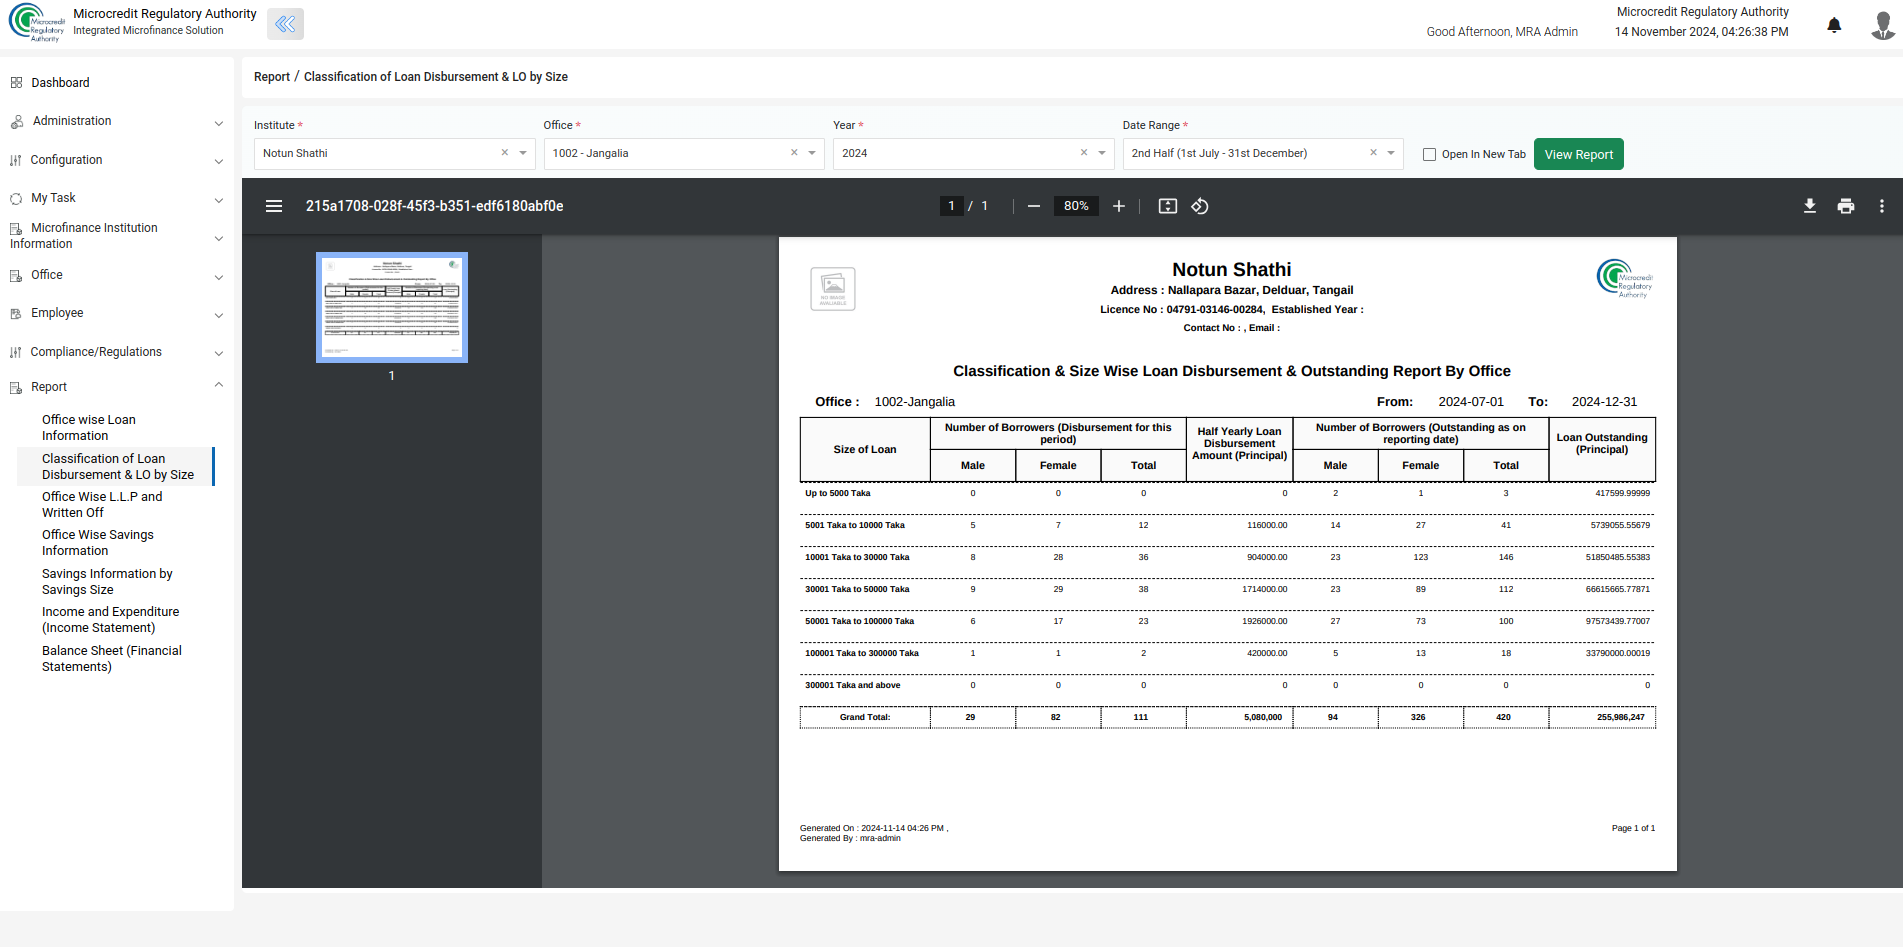Open notifications bell icon

[x=1834, y=25]
